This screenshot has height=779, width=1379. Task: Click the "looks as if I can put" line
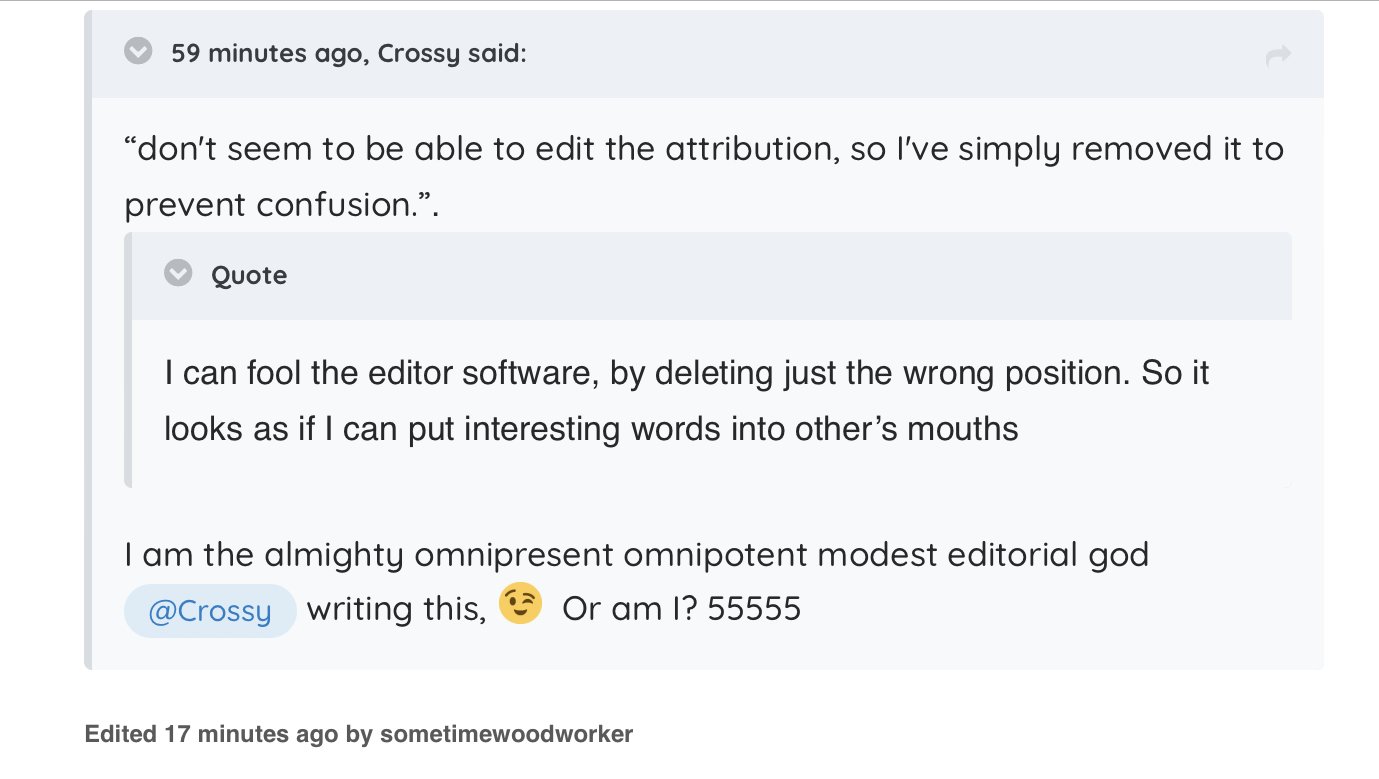pyautogui.click(x=590, y=429)
